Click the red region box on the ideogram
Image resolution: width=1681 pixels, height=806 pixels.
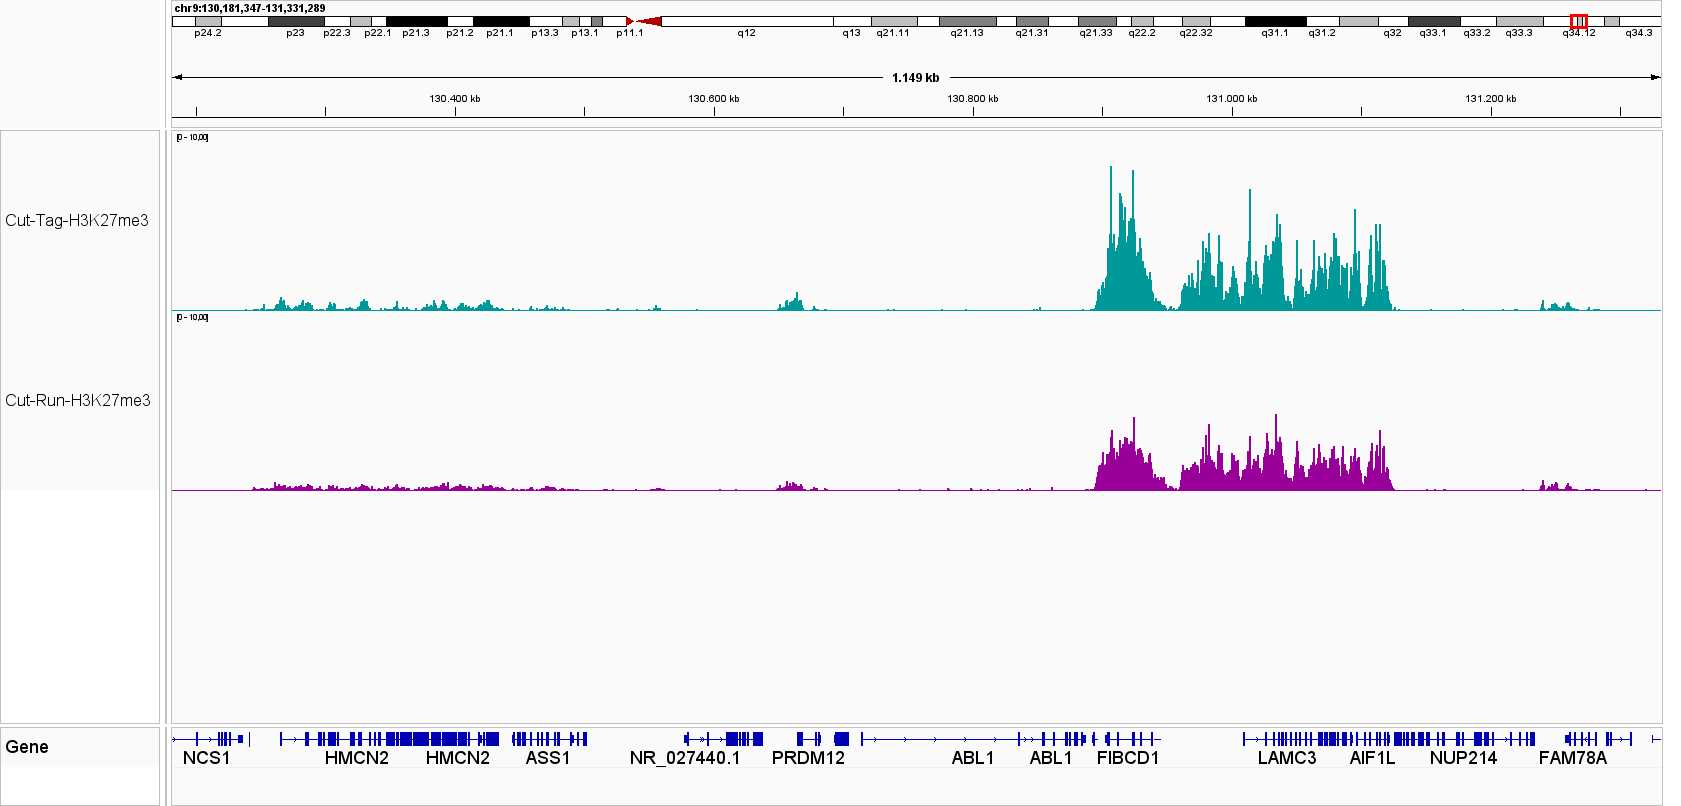click(x=1578, y=21)
